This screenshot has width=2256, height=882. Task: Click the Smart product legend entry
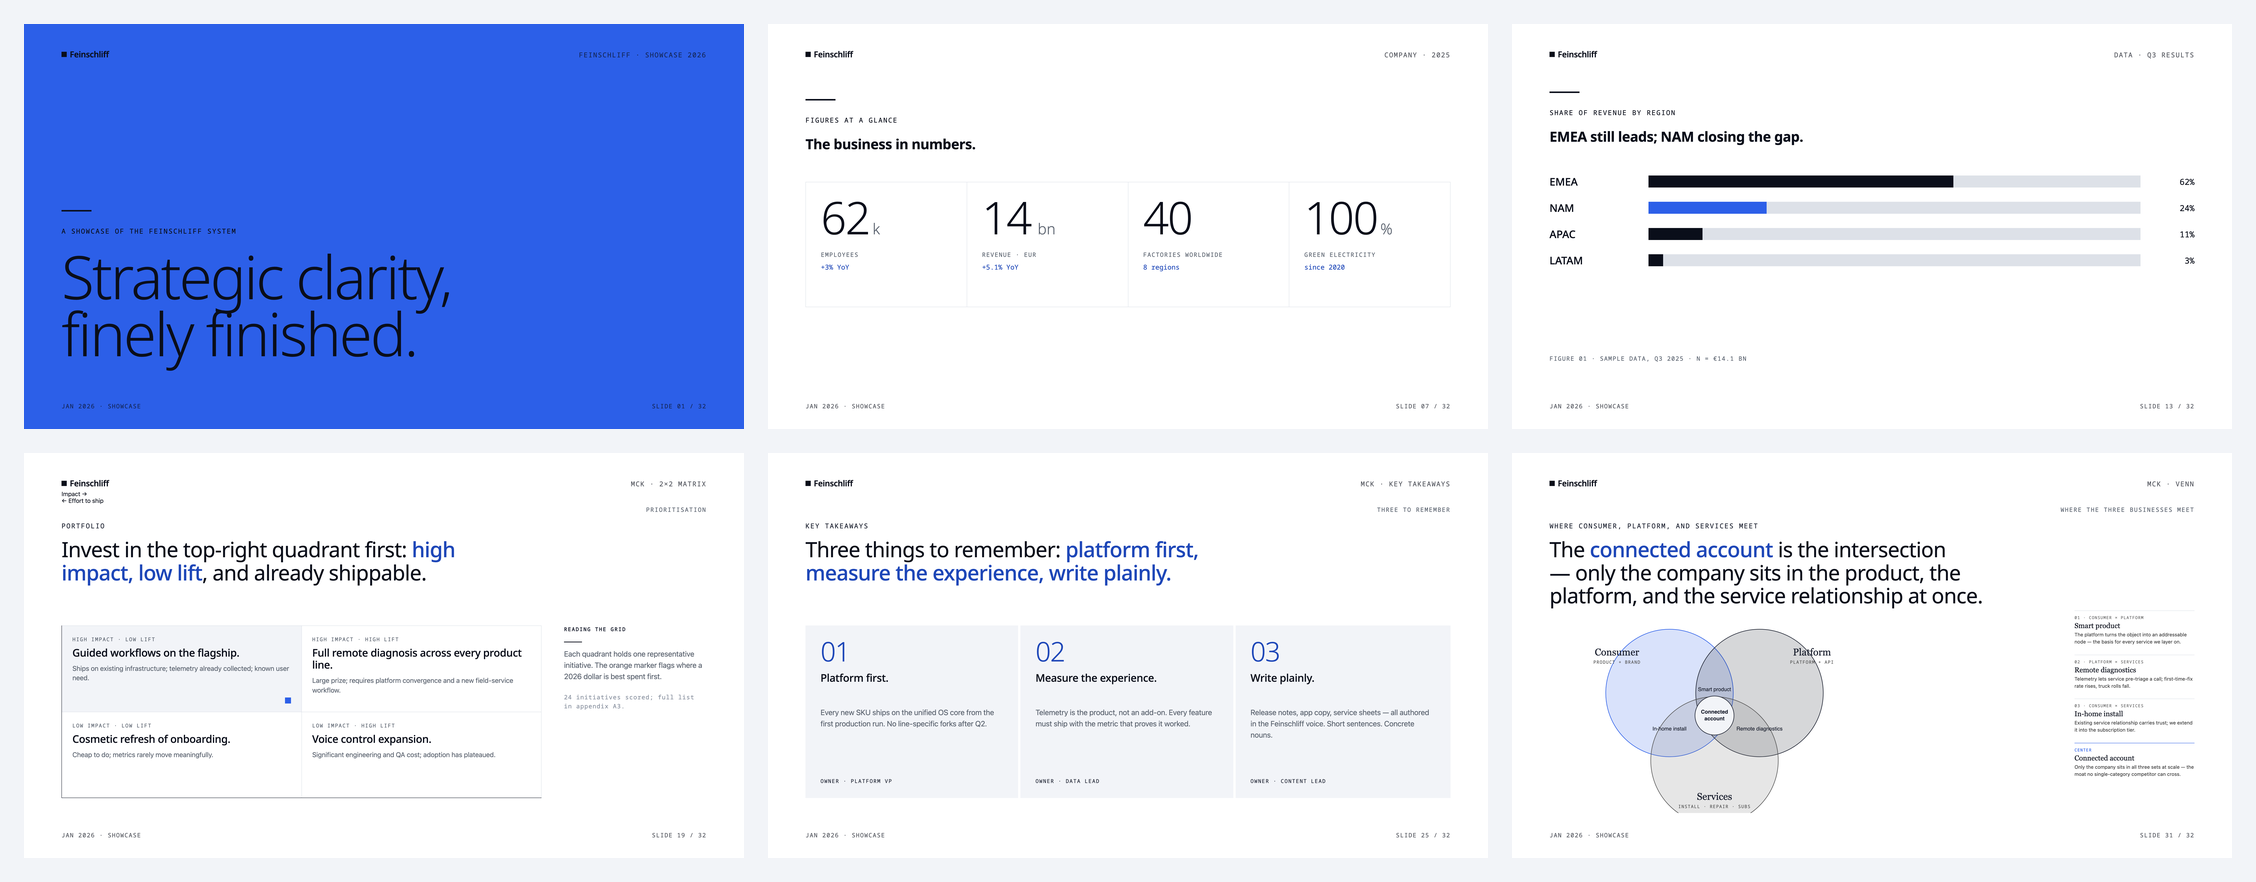pos(2133,631)
